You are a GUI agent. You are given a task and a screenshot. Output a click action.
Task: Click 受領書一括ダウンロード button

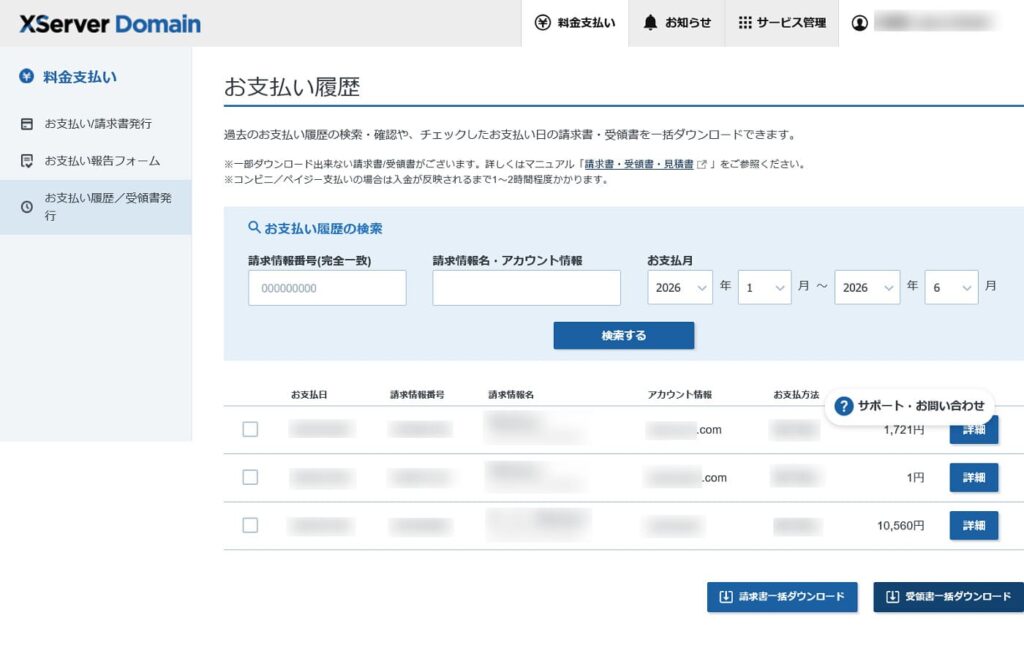948,597
